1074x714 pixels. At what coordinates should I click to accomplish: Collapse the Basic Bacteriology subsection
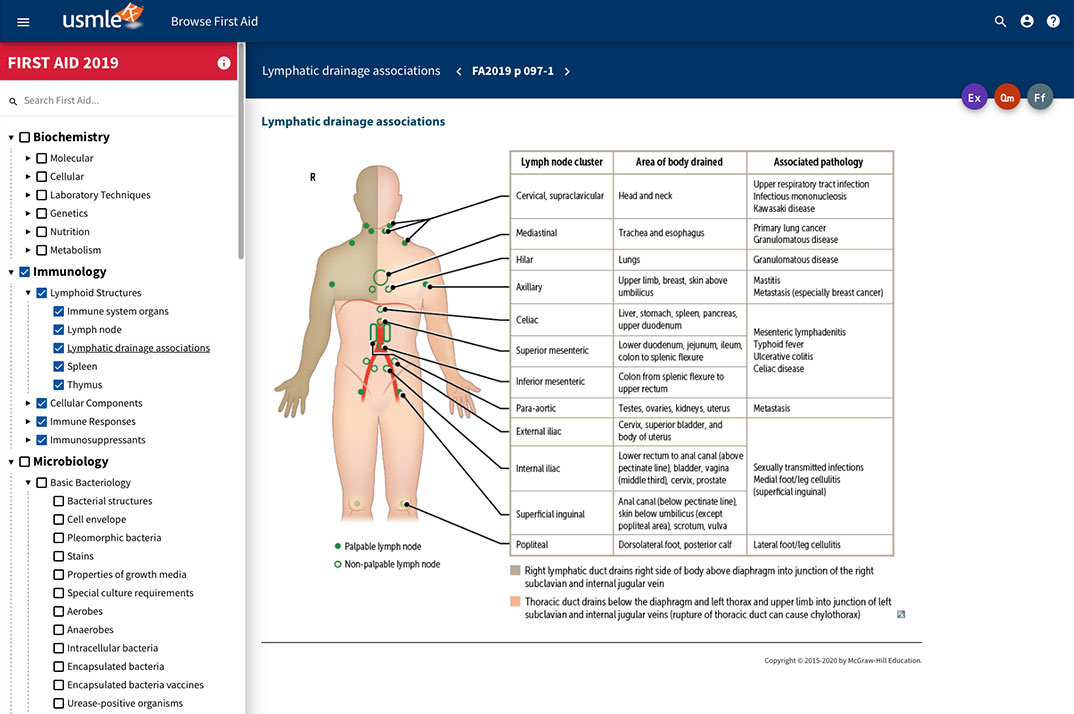(28, 483)
